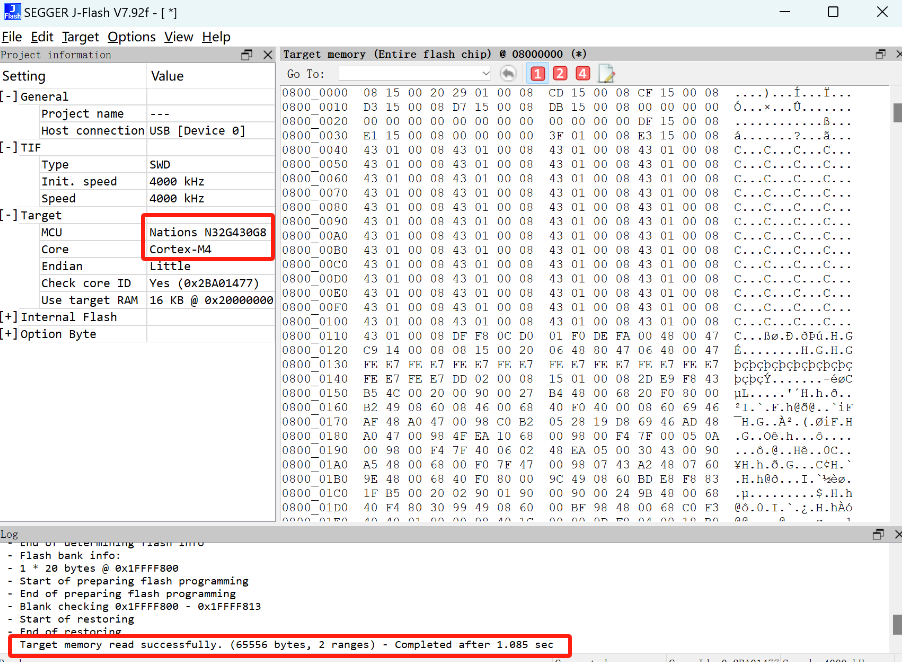This screenshot has height=662, width=902.
Task: Click the SEGGER J-Flash title bar icon
Action: tap(12, 12)
